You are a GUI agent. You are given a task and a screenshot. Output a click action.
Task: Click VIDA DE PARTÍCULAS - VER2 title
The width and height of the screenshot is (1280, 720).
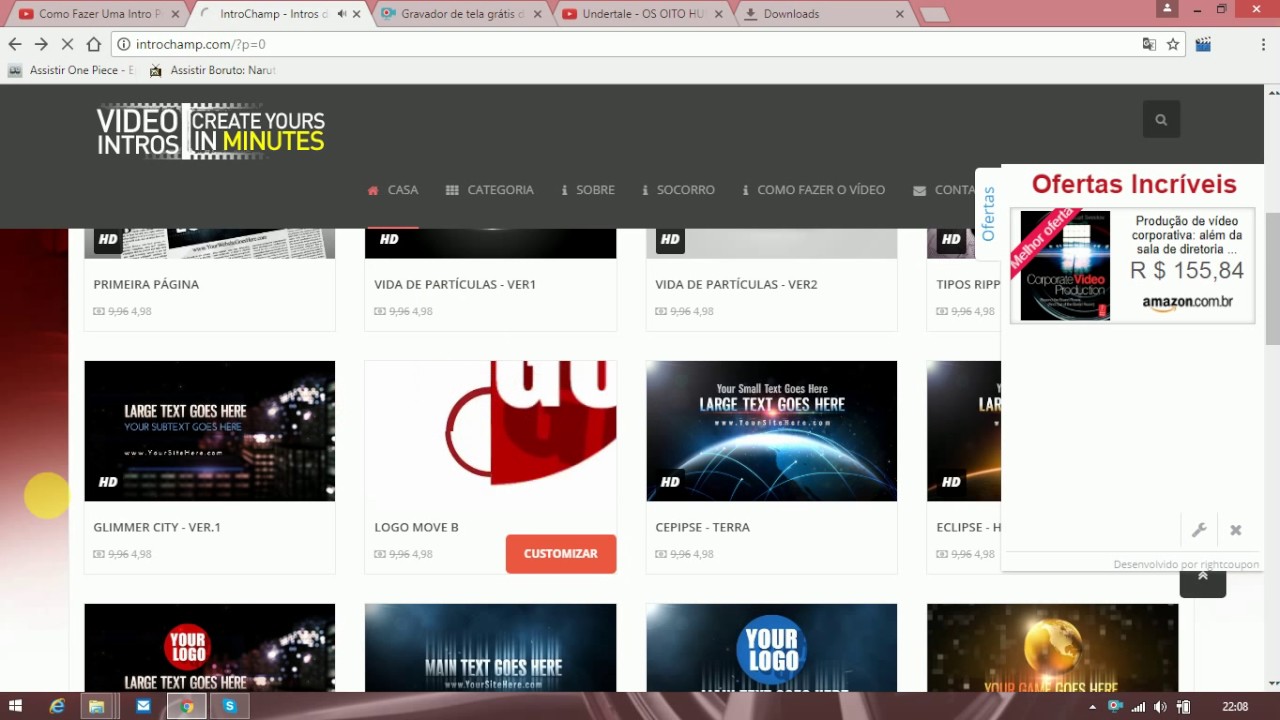click(736, 284)
